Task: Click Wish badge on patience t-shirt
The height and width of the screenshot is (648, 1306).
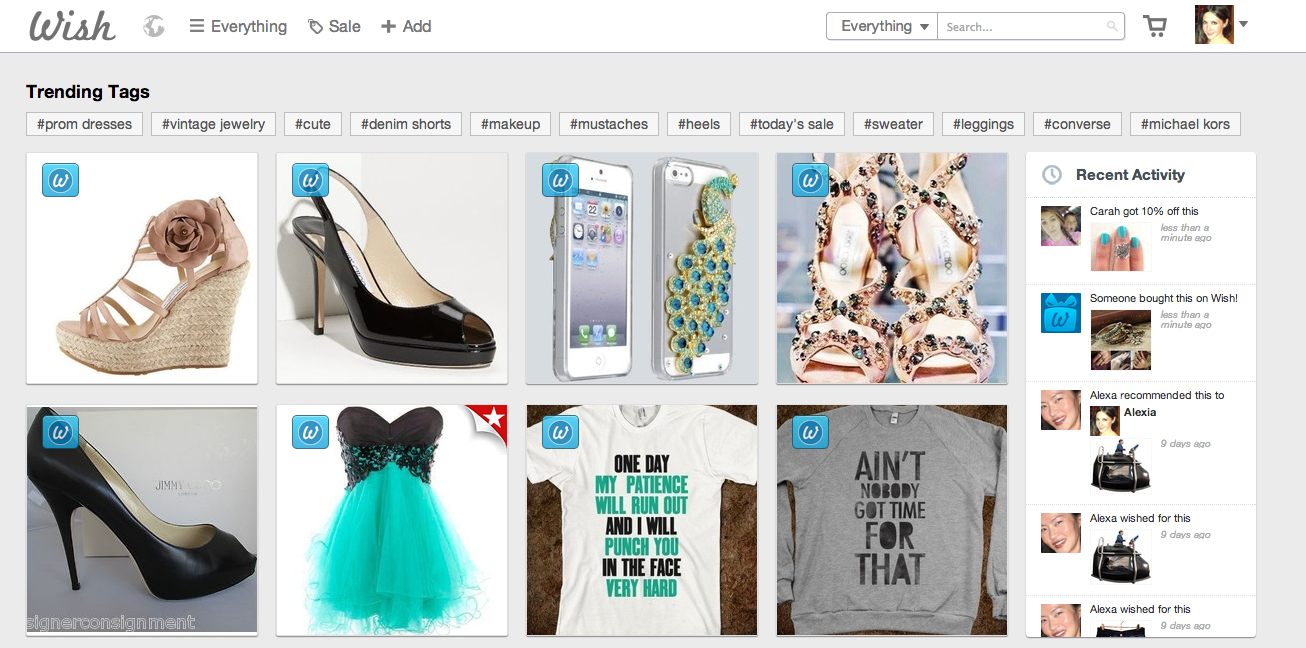Action: [x=560, y=432]
